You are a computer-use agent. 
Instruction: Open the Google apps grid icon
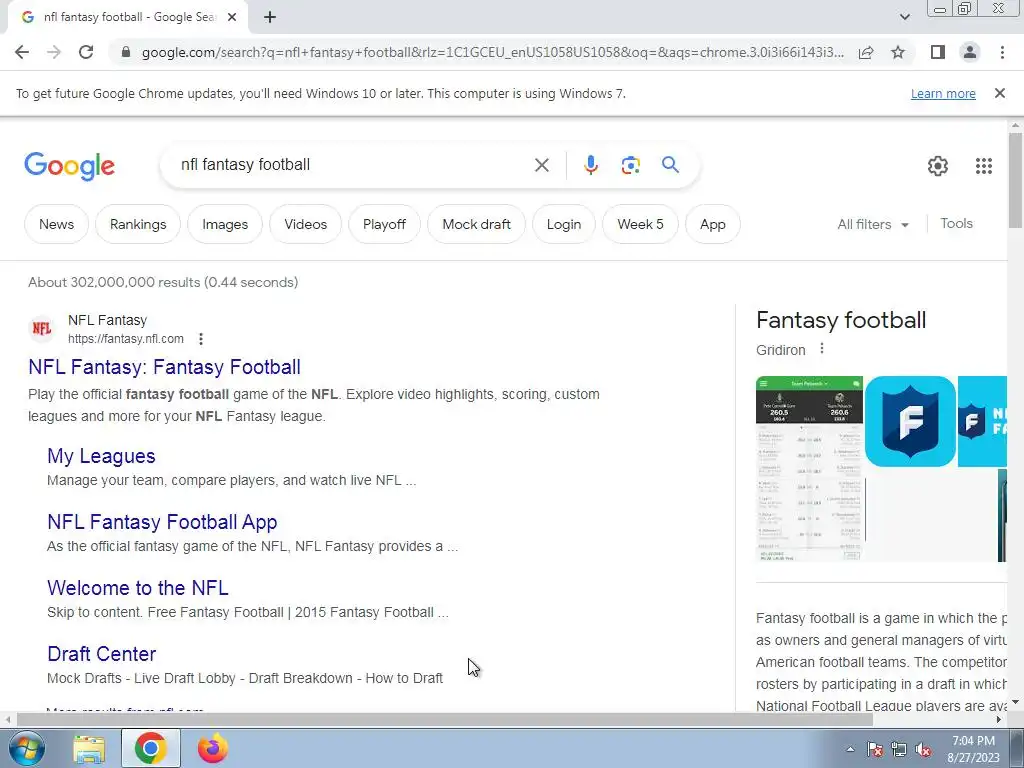pyautogui.click(x=984, y=166)
